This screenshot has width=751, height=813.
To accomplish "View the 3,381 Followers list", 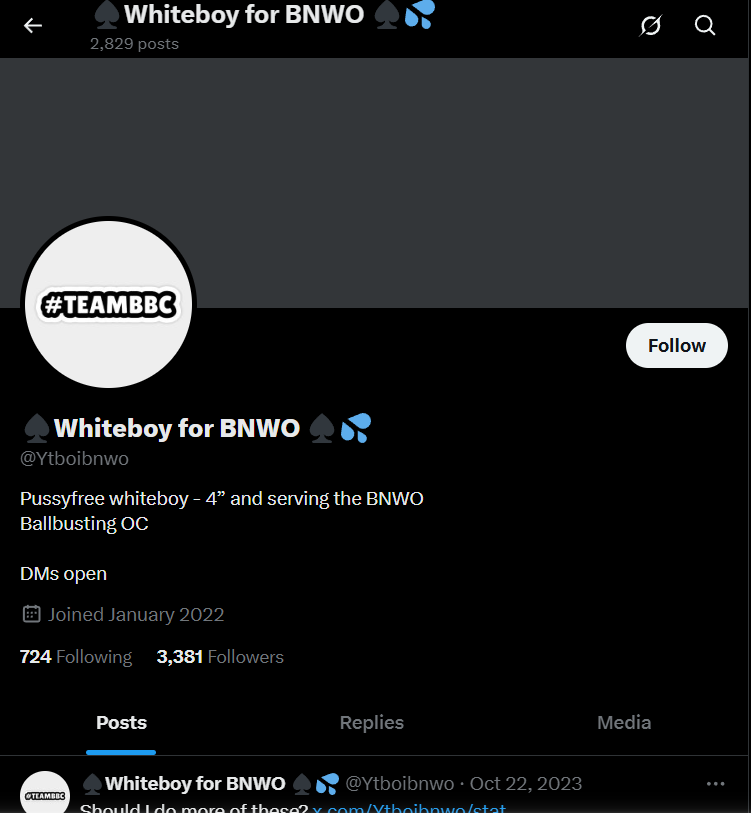I will click(x=220, y=657).
